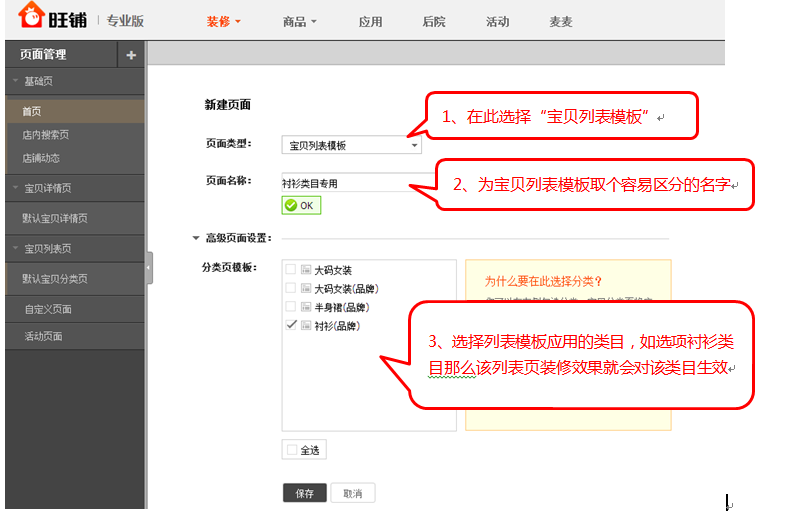Click the 为什么要在此选择分类？ help text
Image resolution: width=792 pixels, height=514 pixels.
[543, 281]
